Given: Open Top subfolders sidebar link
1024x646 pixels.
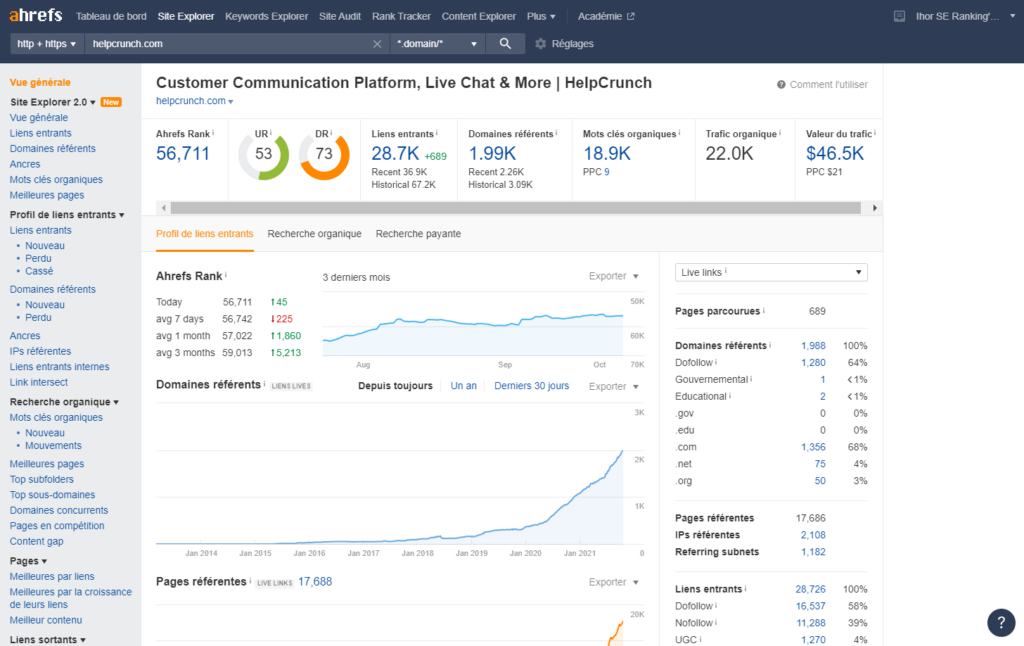Looking at the screenshot, I should click(x=42, y=479).
